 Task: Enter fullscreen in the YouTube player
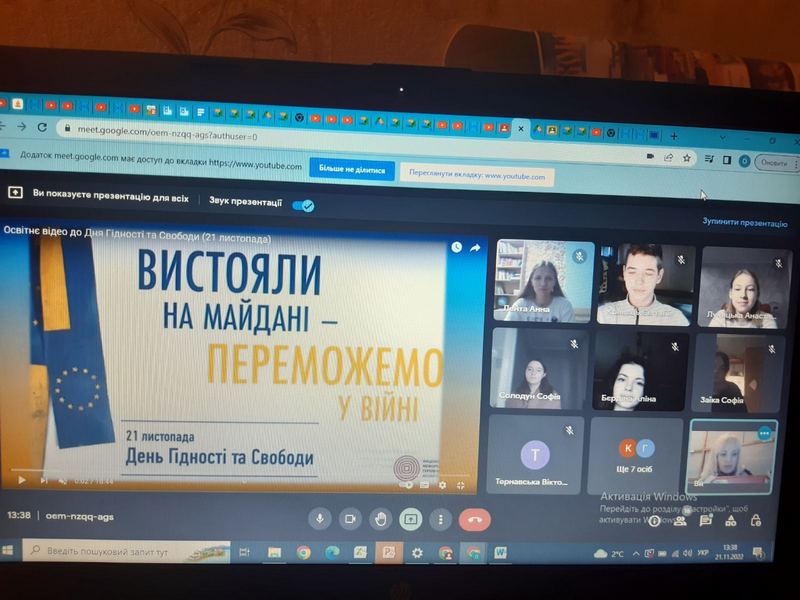[x=461, y=485]
